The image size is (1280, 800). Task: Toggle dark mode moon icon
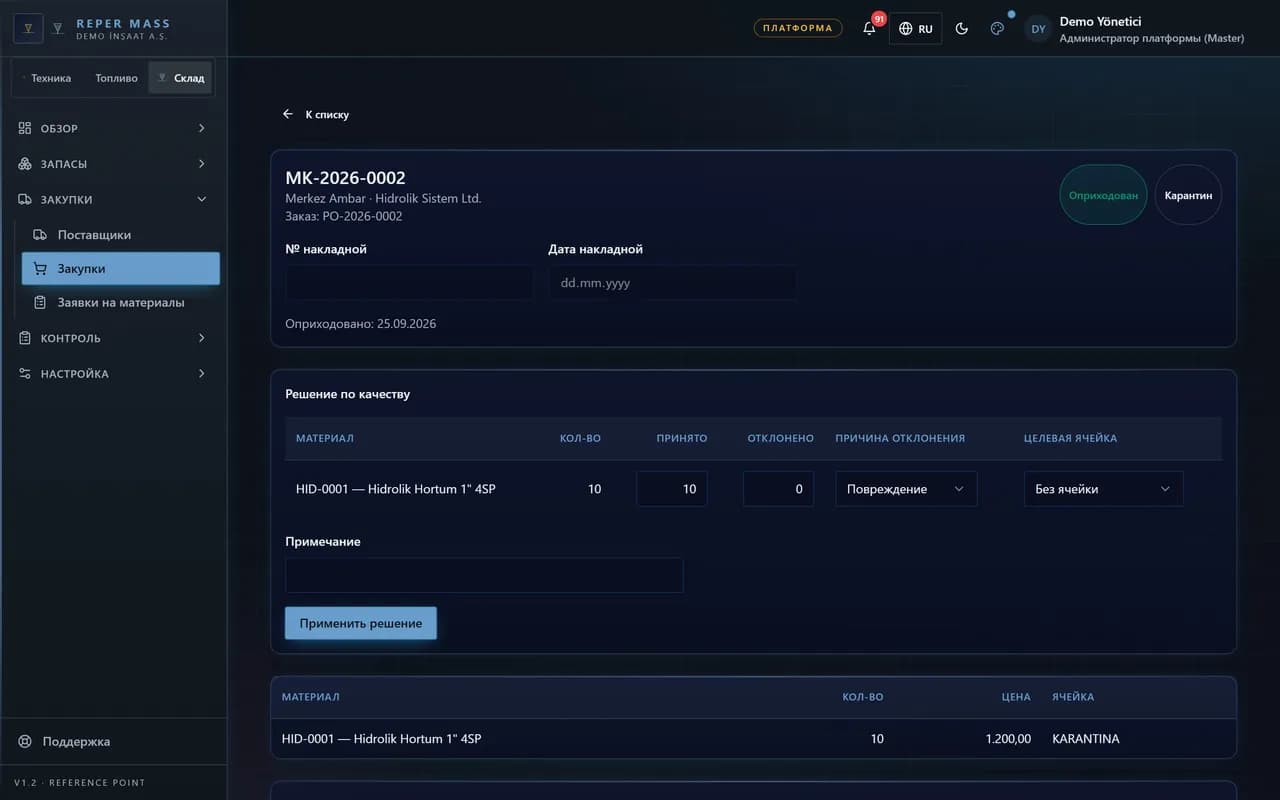tap(962, 28)
